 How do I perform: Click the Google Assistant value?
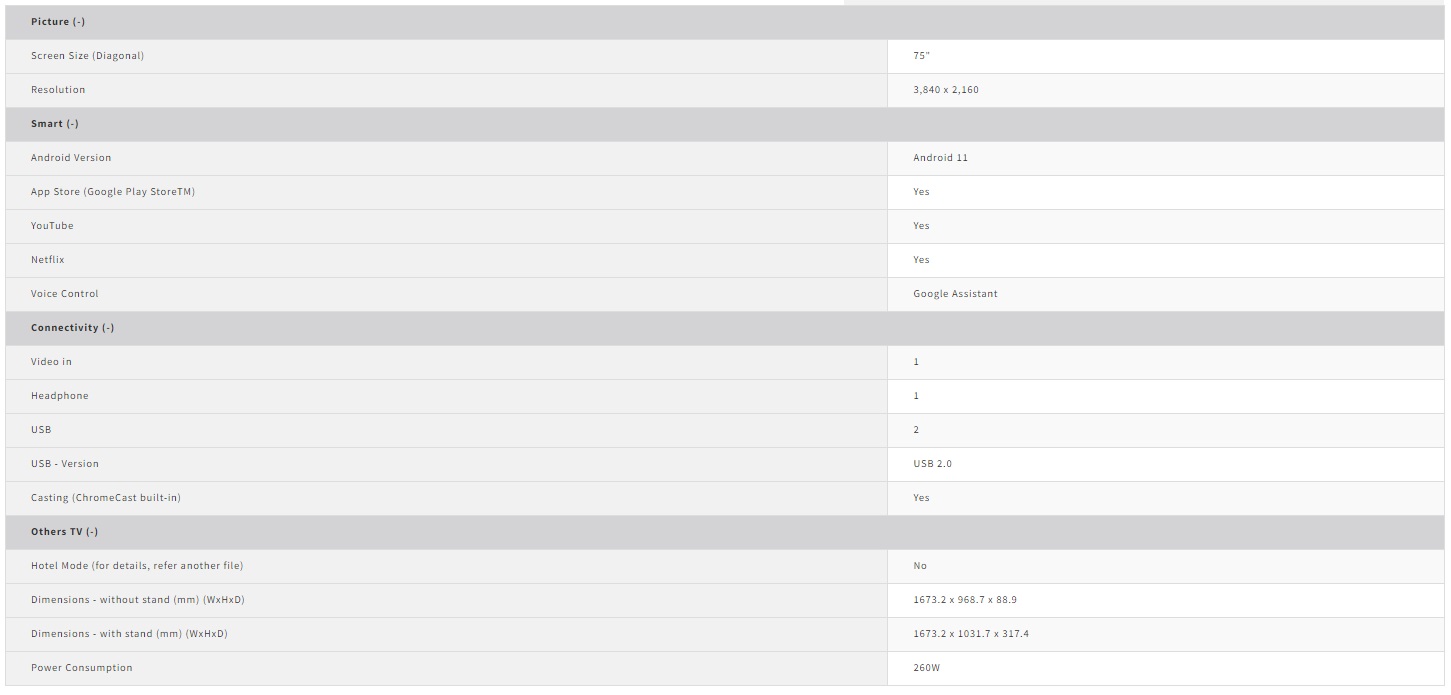pyautogui.click(x=955, y=294)
